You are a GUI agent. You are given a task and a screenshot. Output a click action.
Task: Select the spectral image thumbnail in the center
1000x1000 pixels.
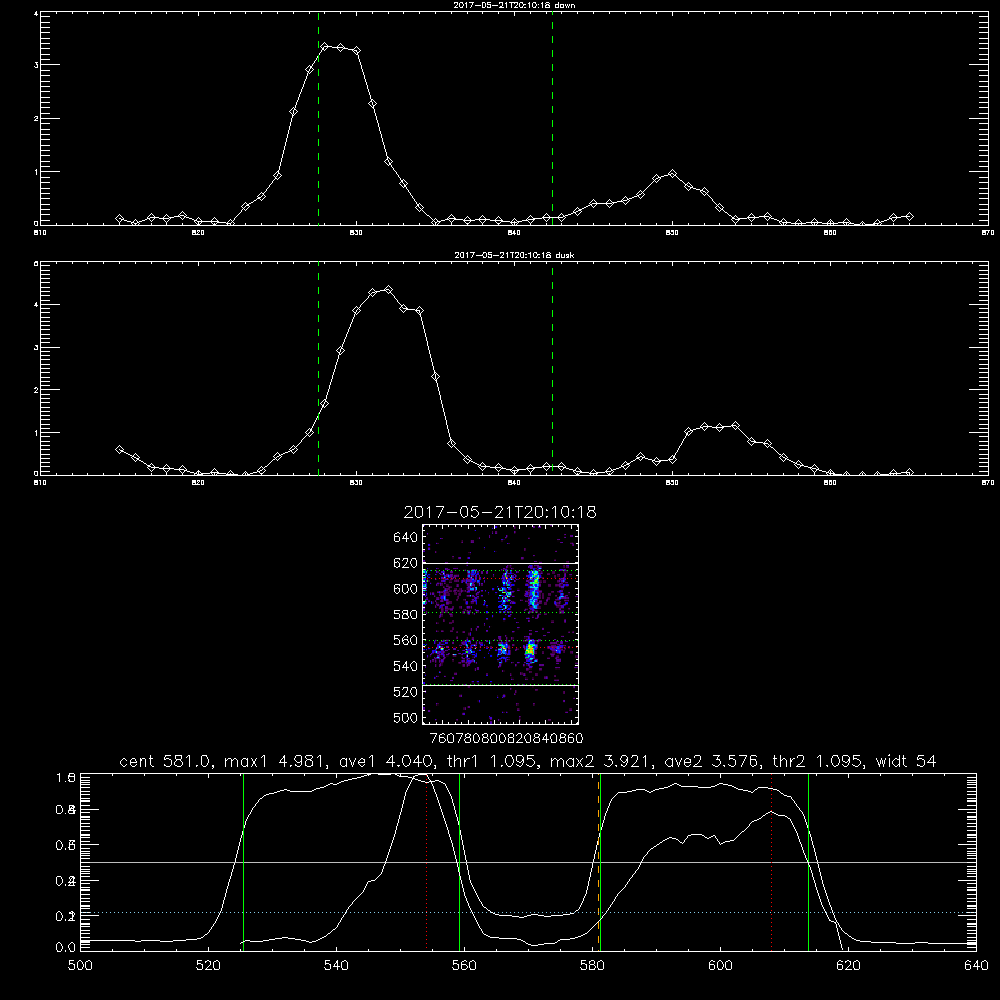(x=500, y=624)
